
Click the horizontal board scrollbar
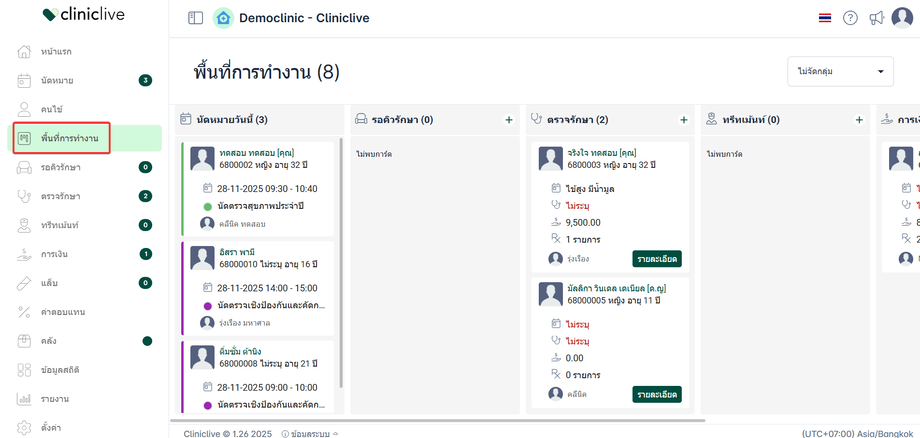pos(440,421)
